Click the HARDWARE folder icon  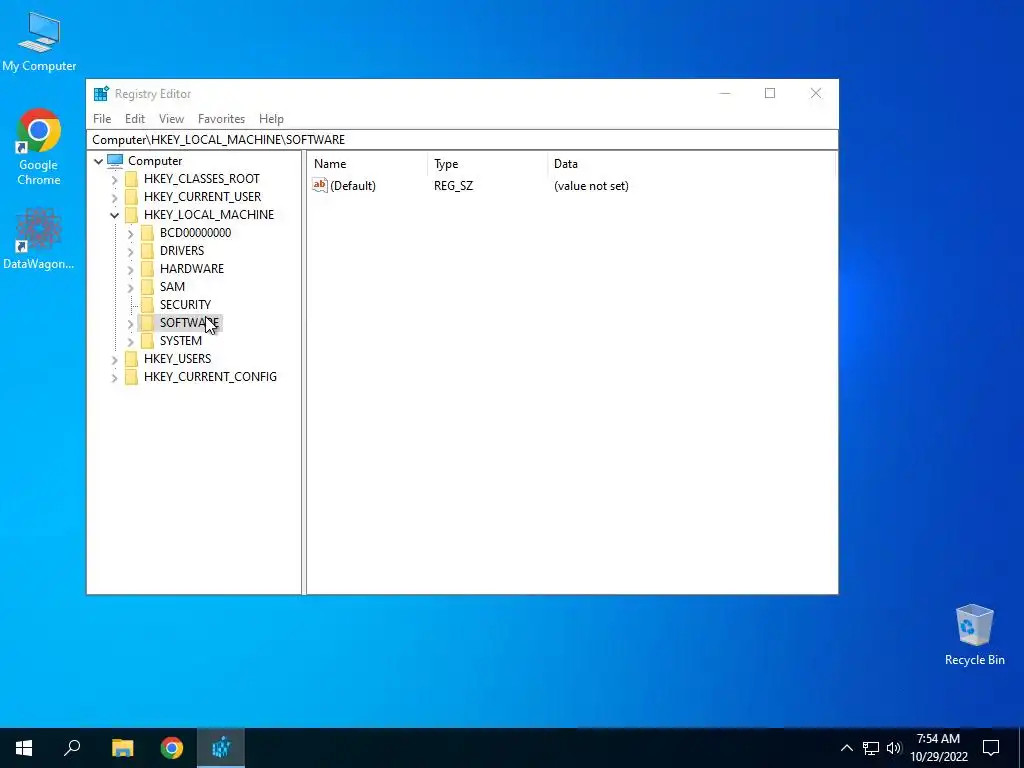pyautogui.click(x=148, y=269)
